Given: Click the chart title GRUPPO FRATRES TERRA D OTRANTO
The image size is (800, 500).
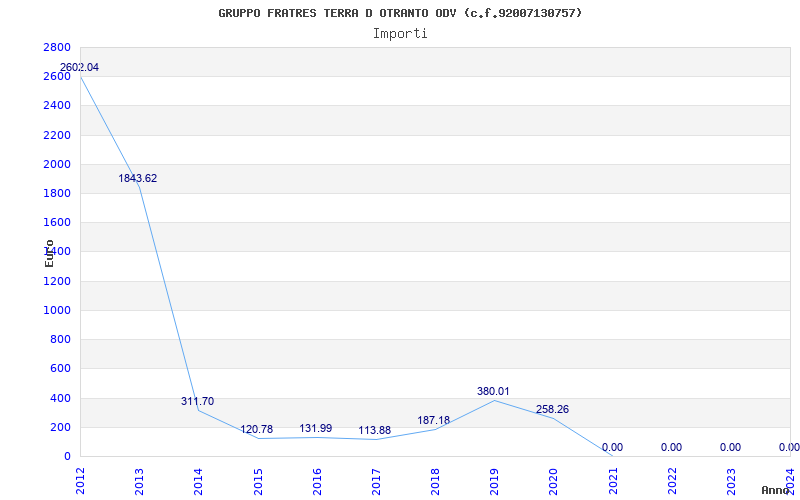Looking at the screenshot, I should (401, 13).
